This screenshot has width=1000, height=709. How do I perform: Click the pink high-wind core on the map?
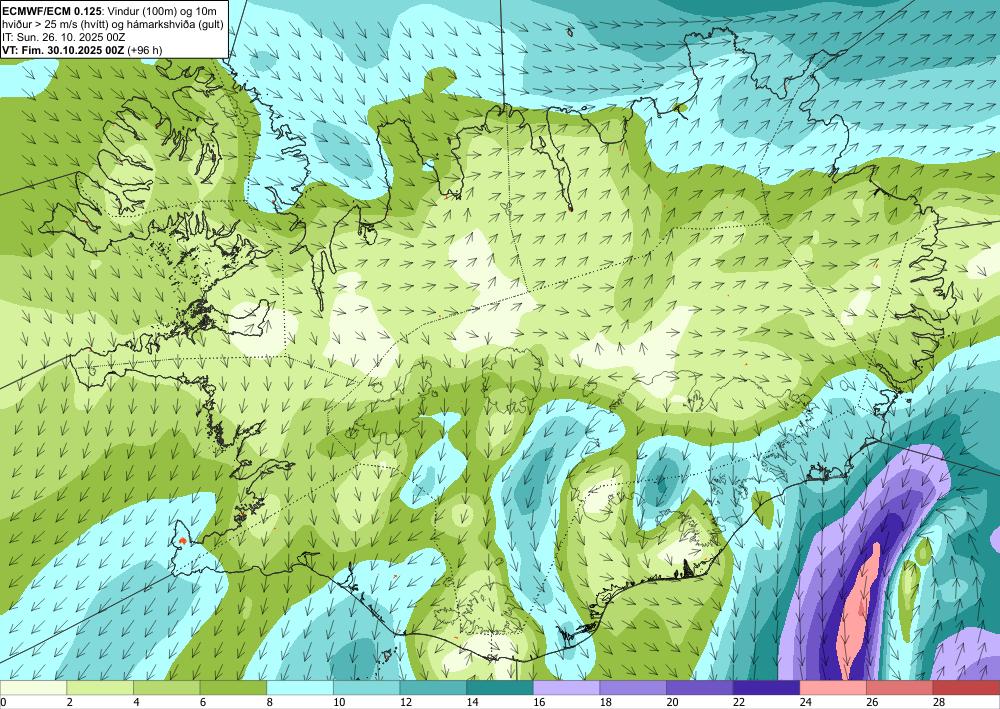858,612
